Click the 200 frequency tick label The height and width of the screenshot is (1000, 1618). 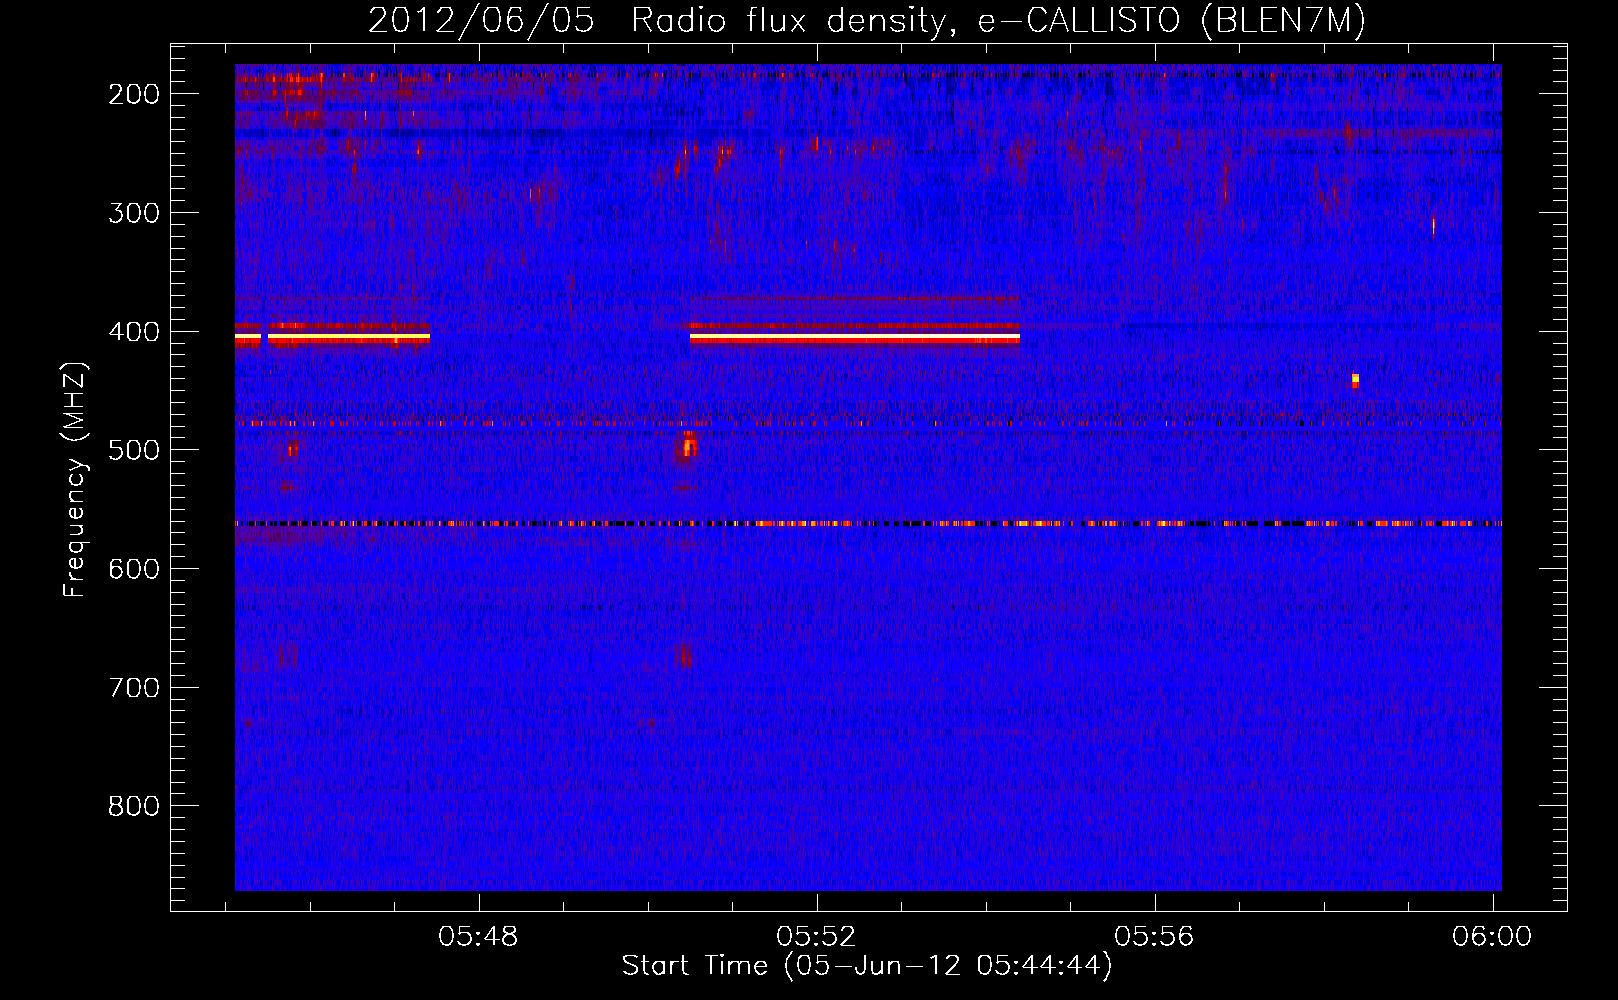point(134,94)
